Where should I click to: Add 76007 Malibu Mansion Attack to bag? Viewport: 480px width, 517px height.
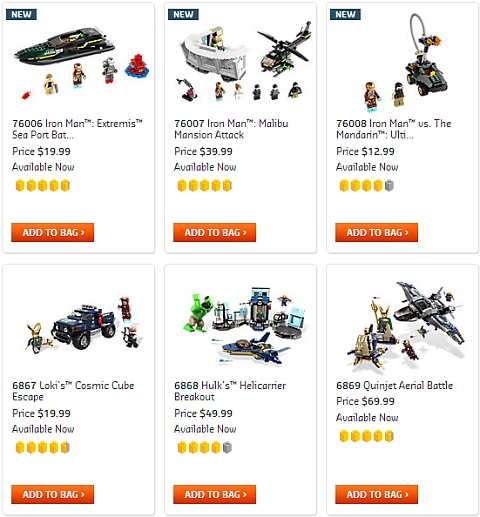(214, 232)
